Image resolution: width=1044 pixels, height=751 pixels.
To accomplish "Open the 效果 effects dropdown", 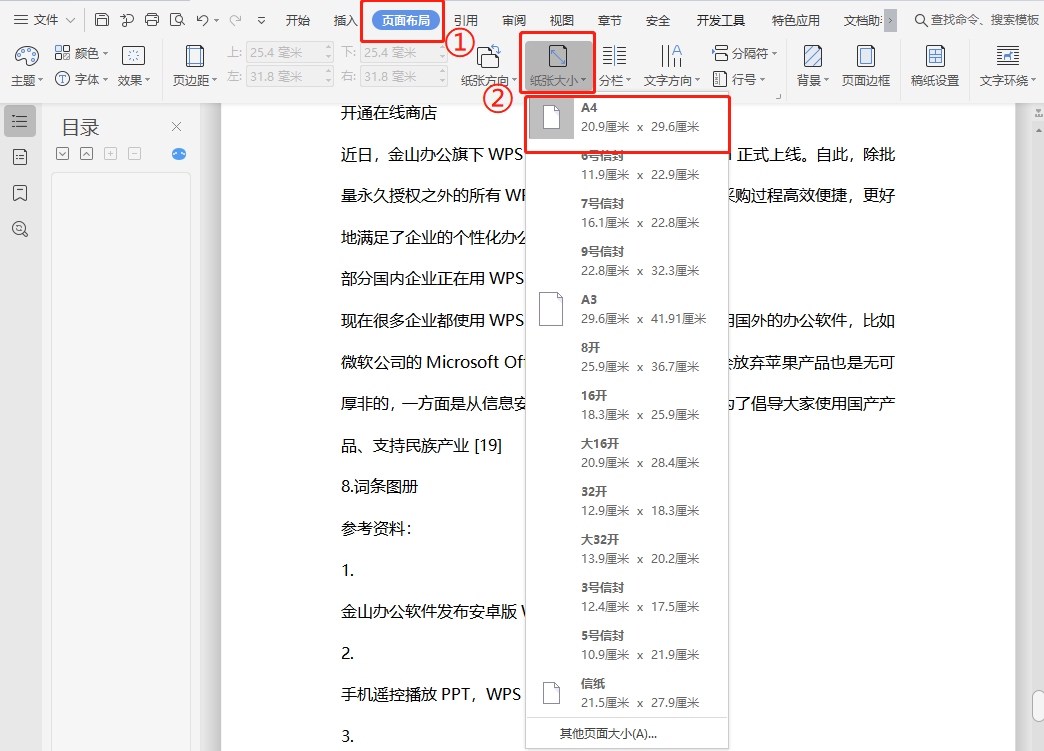I will tap(134, 65).
